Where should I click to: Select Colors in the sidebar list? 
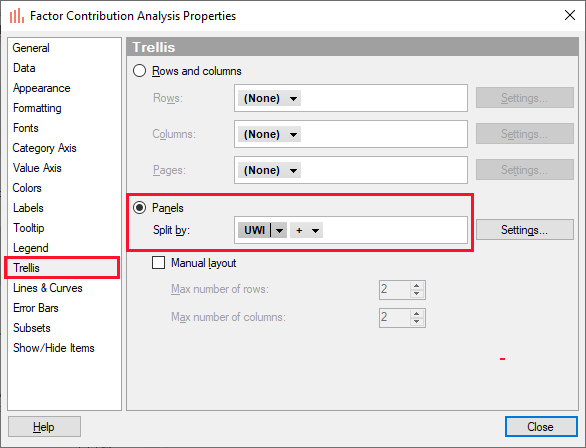click(27, 188)
